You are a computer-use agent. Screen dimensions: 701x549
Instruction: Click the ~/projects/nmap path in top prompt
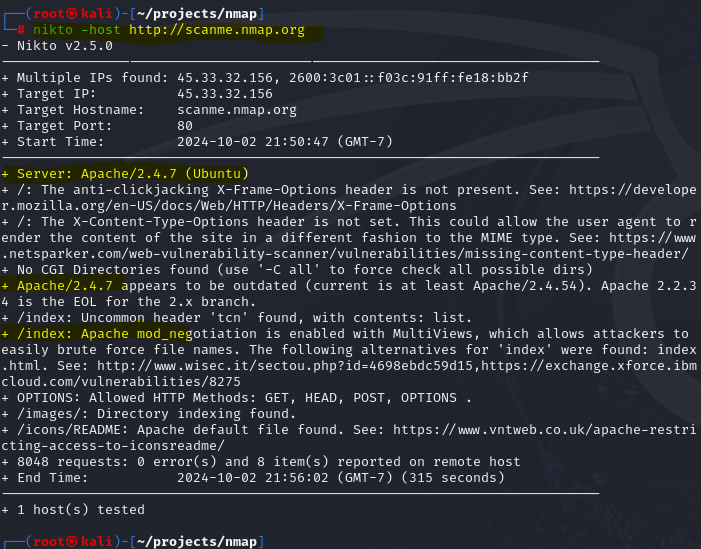pyautogui.click(x=197, y=14)
